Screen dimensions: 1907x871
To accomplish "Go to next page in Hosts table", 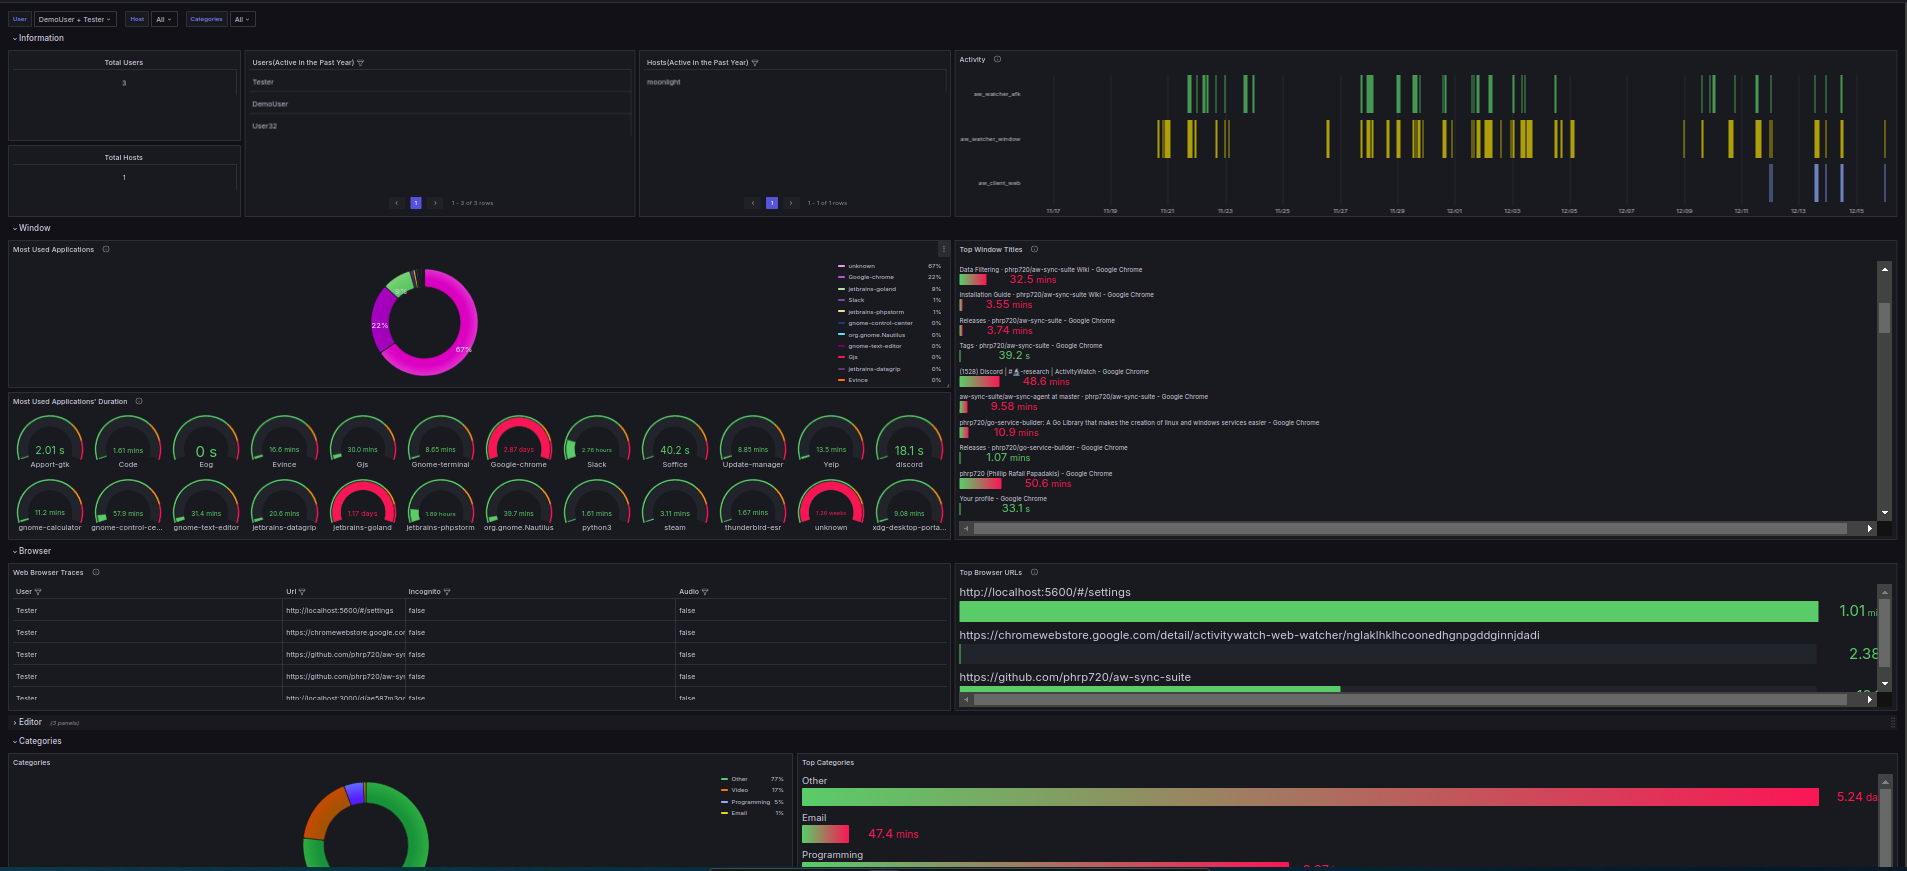I will (x=791, y=203).
